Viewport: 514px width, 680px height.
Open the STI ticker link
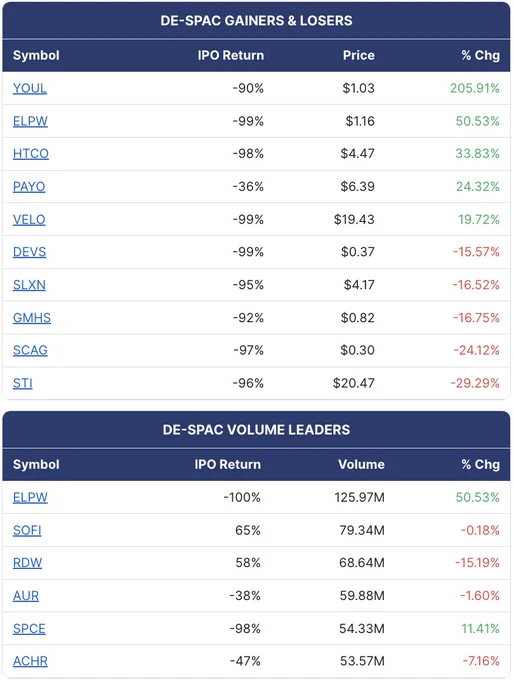tap(23, 384)
